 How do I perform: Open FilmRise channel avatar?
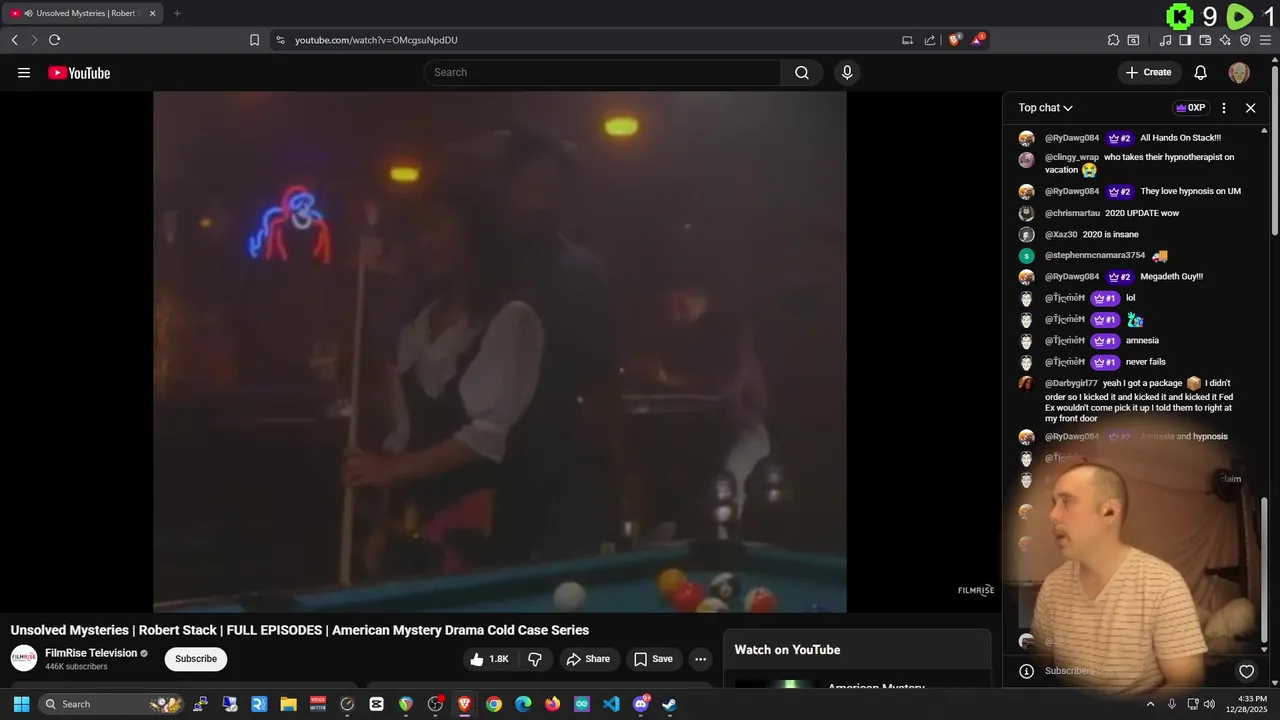(x=24, y=658)
